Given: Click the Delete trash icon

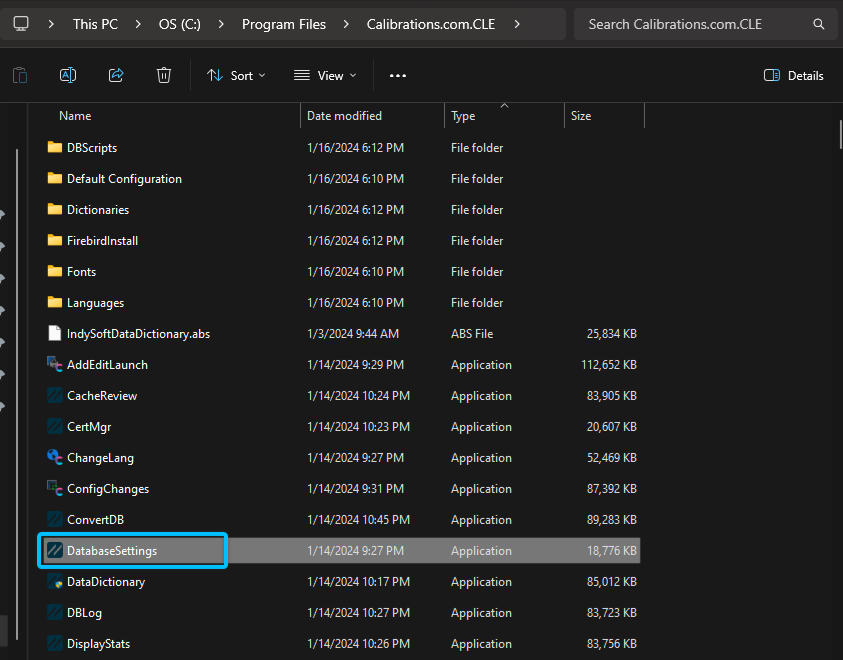Looking at the screenshot, I should [x=164, y=75].
